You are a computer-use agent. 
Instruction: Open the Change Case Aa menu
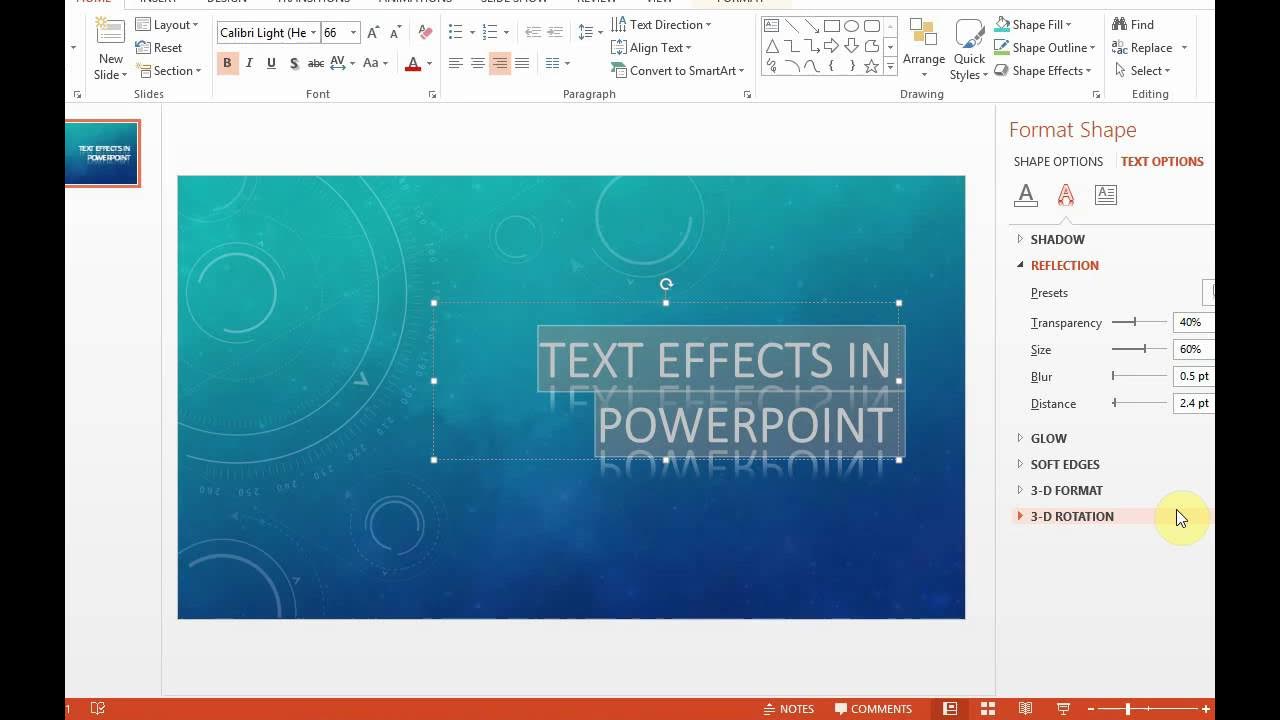click(x=375, y=63)
